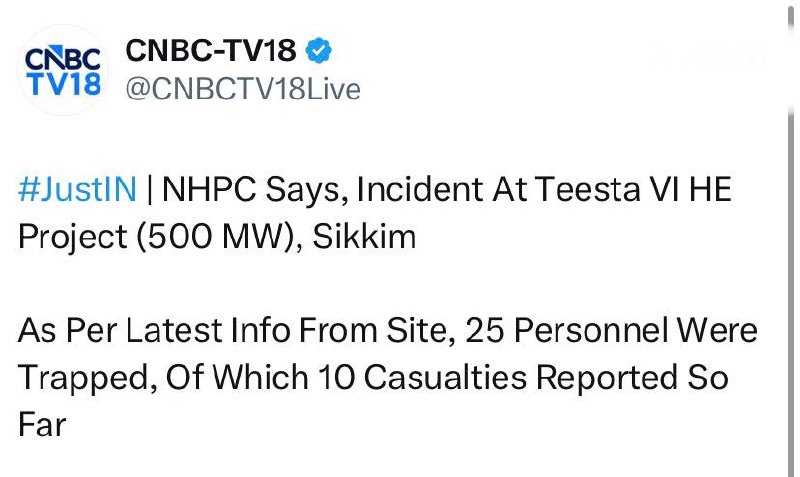
Task: Click the "10 Casualties" figure
Action: pos(422,378)
